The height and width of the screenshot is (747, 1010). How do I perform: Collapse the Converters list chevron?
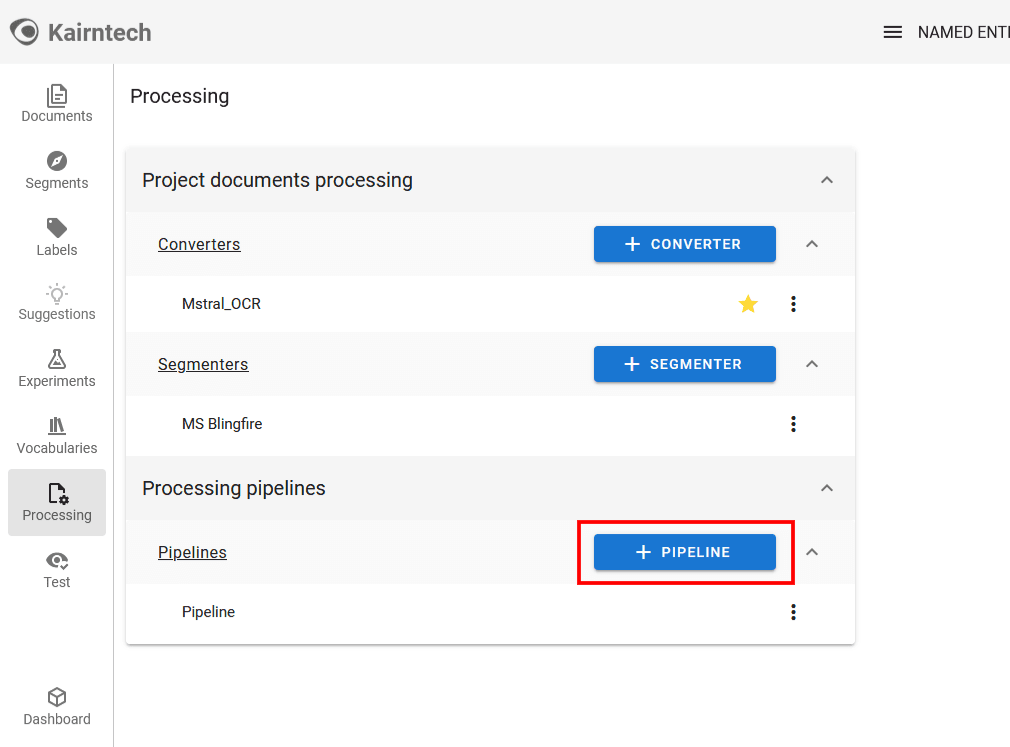pyautogui.click(x=812, y=244)
